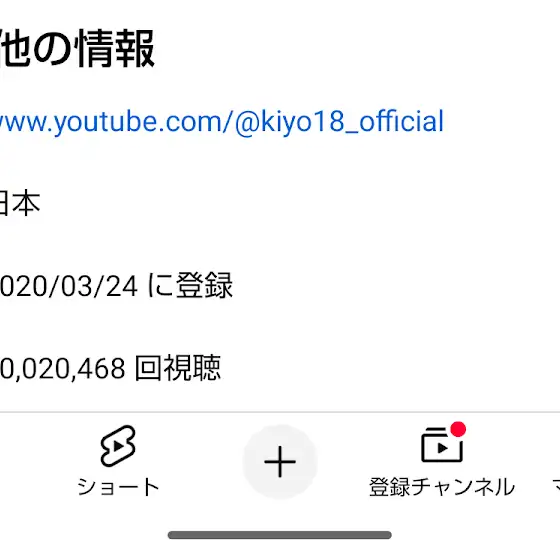The height and width of the screenshot is (560, 560).
Task: Open the youtube.com/@kiyo18_official channel link
Action: (221, 122)
